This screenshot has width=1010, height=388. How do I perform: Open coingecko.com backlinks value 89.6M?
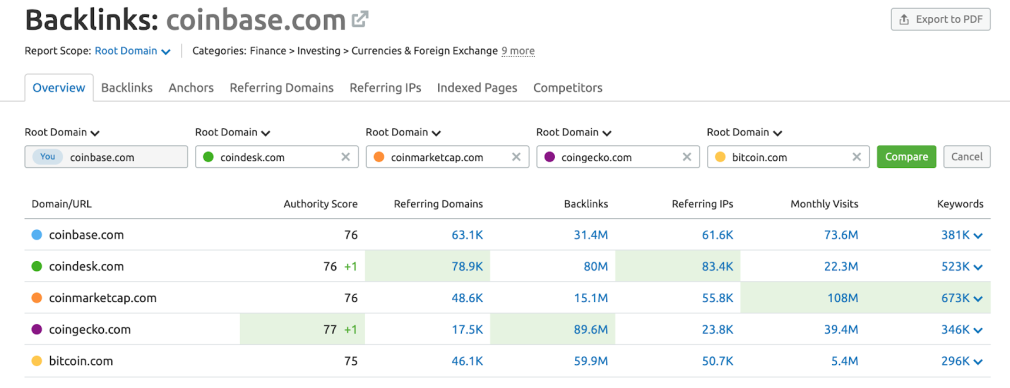[x=591, y=329]
